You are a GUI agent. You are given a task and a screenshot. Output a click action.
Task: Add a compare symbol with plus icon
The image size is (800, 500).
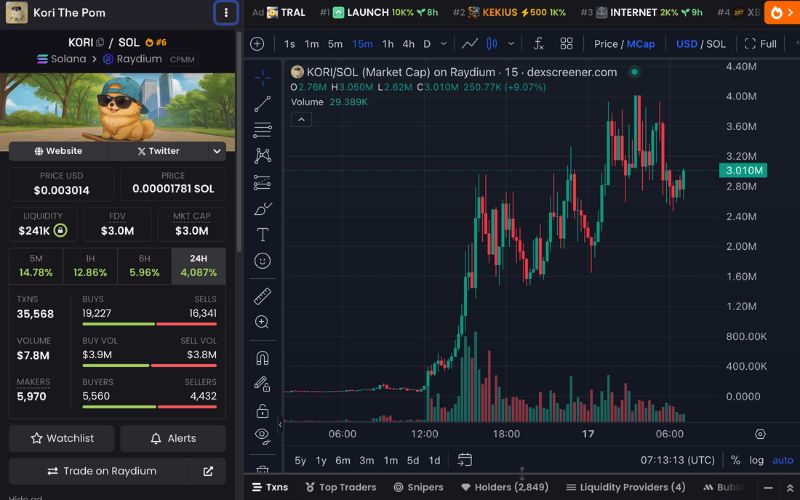[x=257, y=44]
